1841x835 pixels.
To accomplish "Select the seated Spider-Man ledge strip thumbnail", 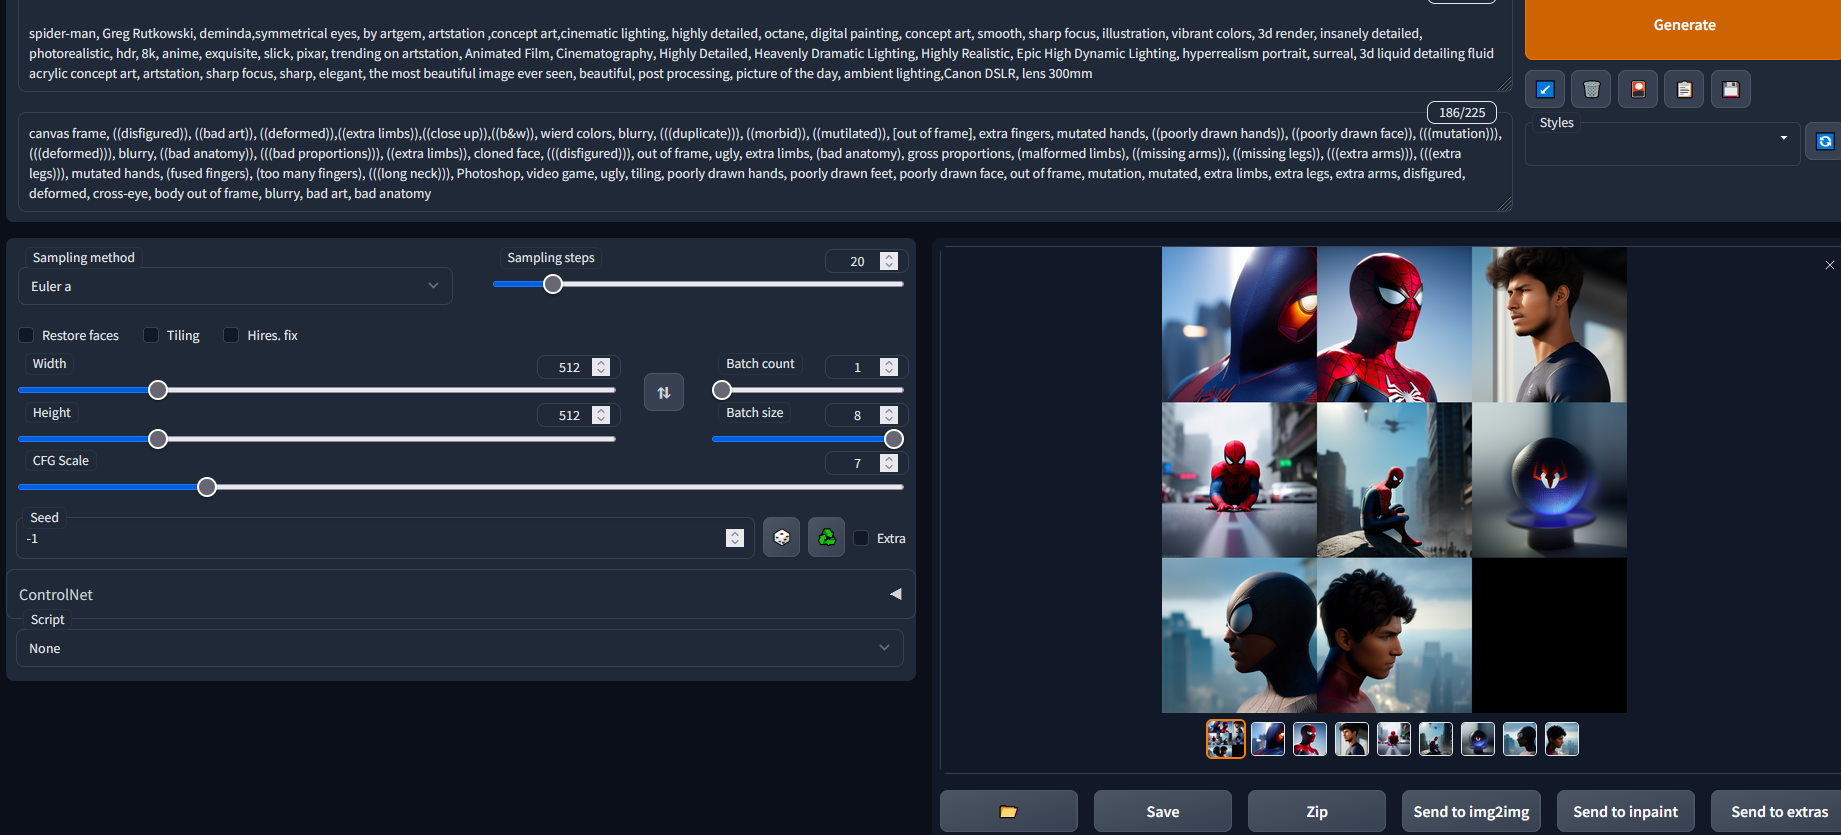I will pos(1435,739).
